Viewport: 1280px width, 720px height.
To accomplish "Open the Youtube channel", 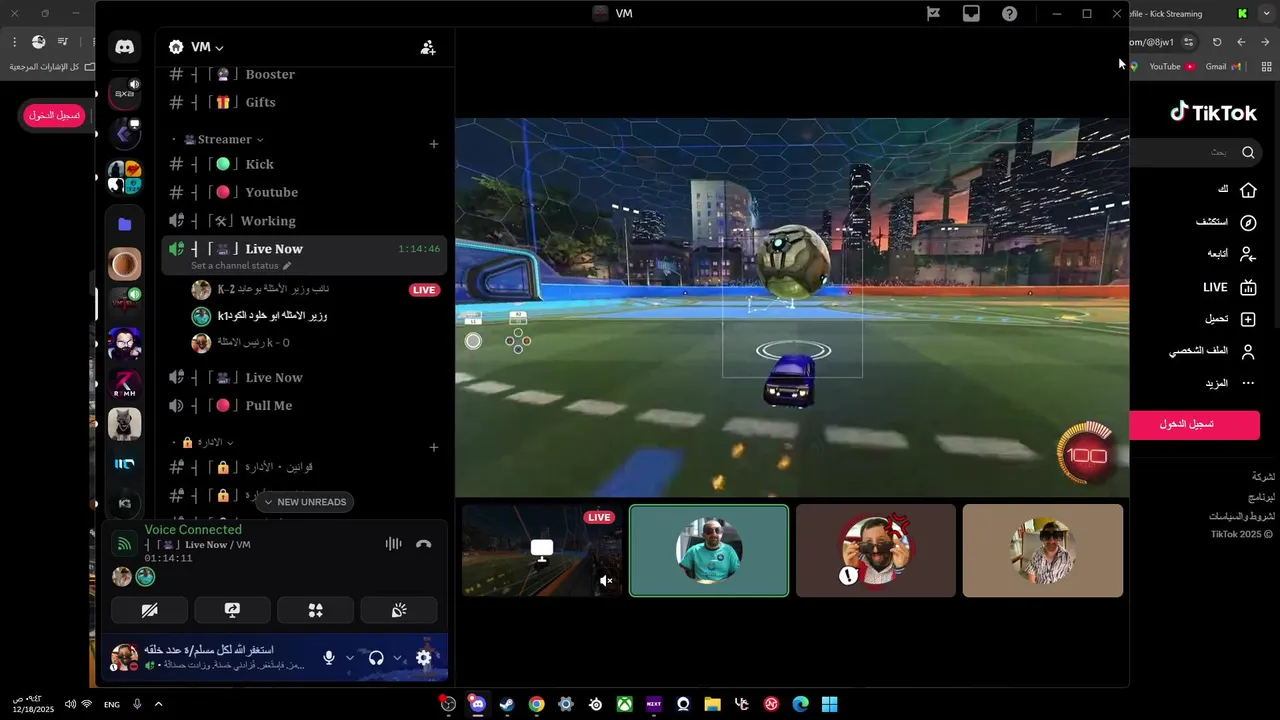I will [x=304, y=192].
